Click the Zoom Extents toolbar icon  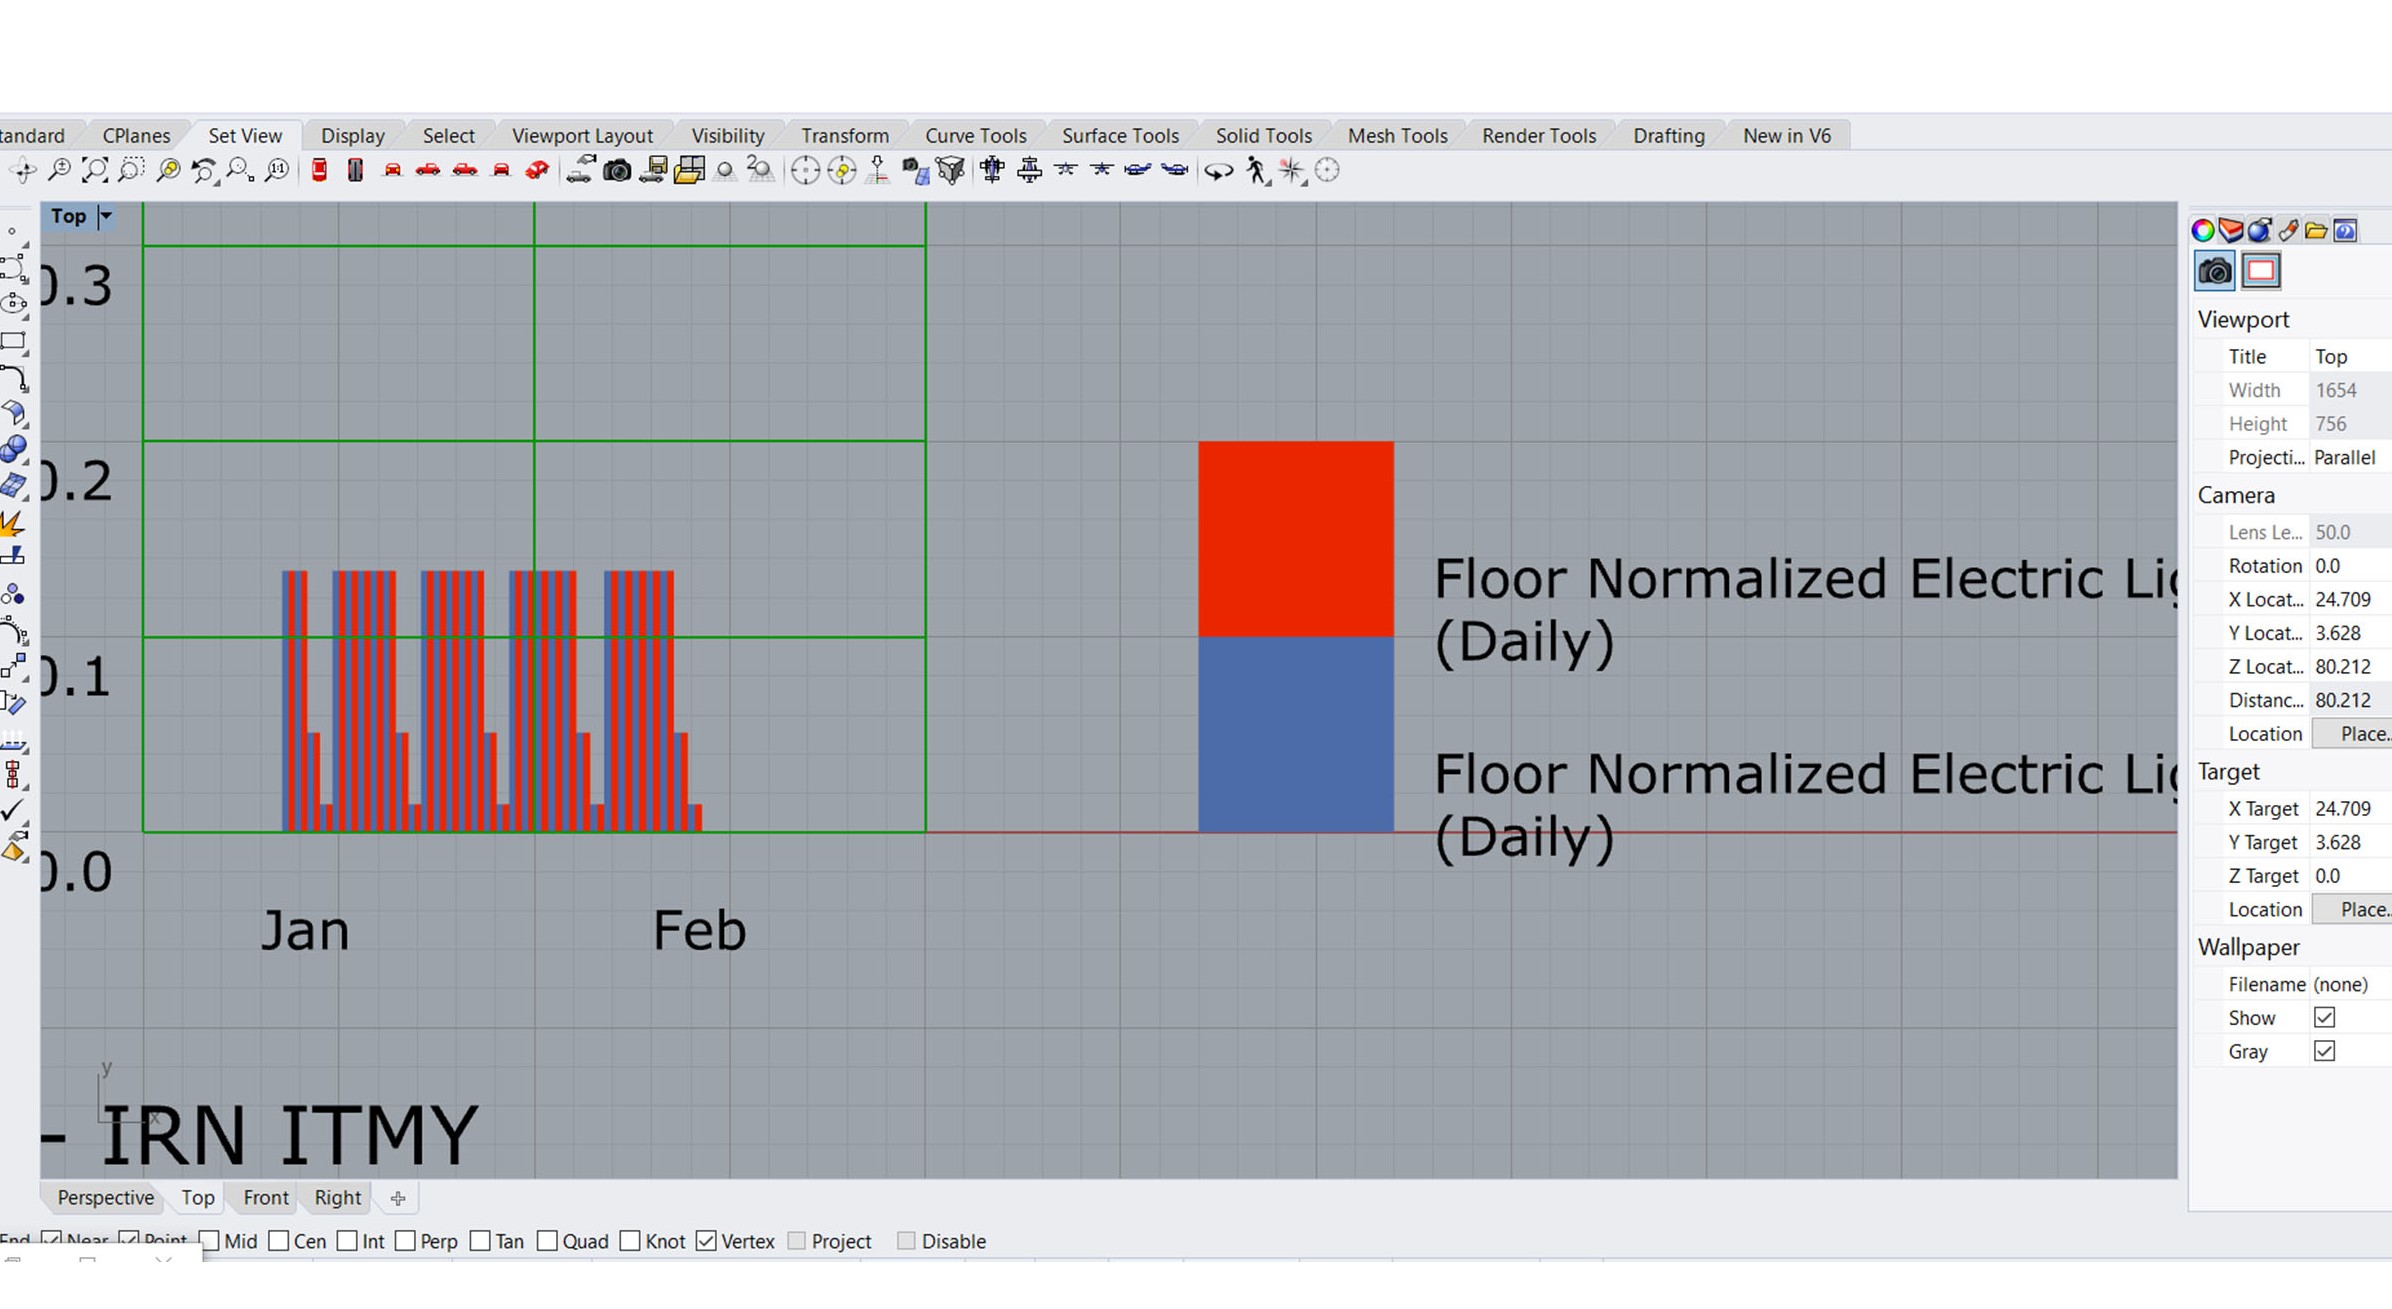tap(95, 170)
